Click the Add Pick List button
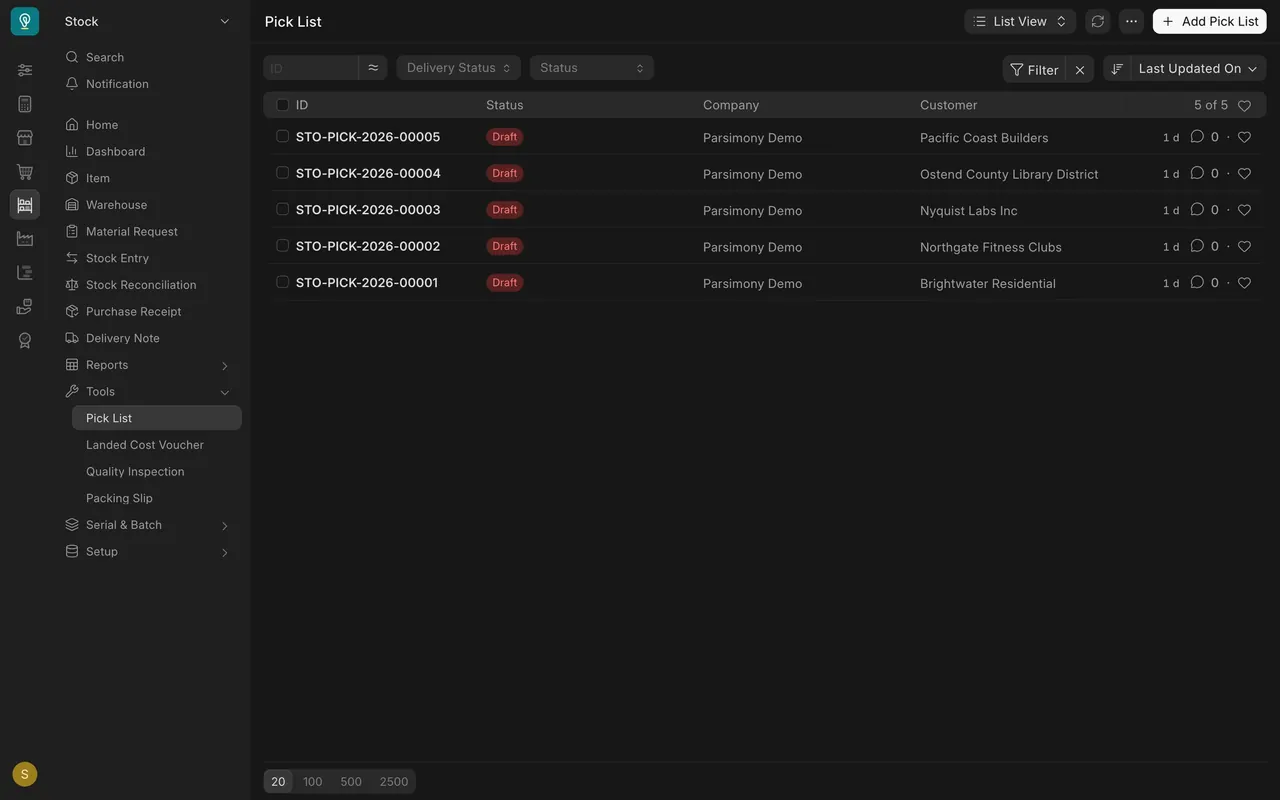1280x800 pixels. click(x=1210, y=21)
